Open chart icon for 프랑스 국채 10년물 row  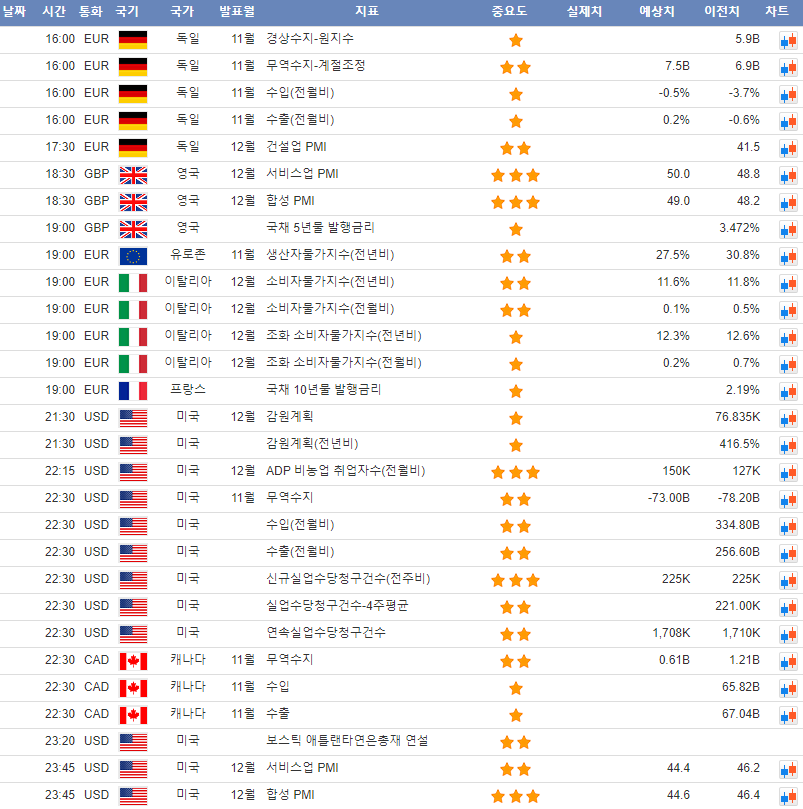pyautogui.click(x=788, y=390)
